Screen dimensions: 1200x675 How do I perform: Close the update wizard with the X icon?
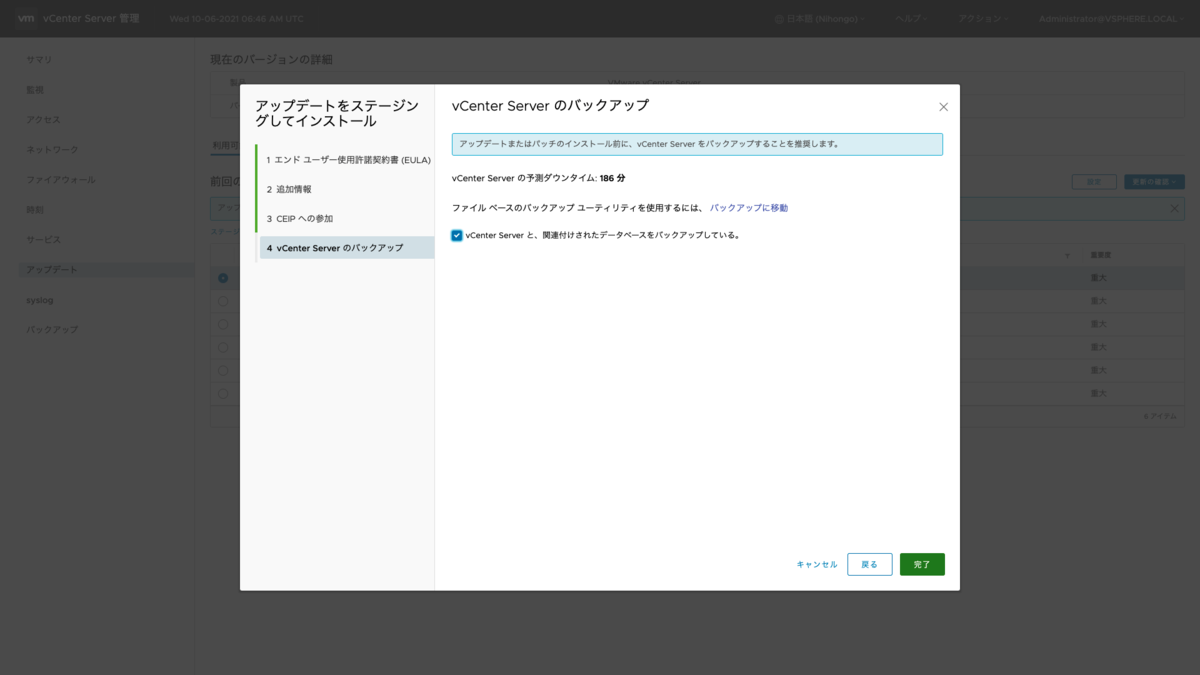point(943,107)
